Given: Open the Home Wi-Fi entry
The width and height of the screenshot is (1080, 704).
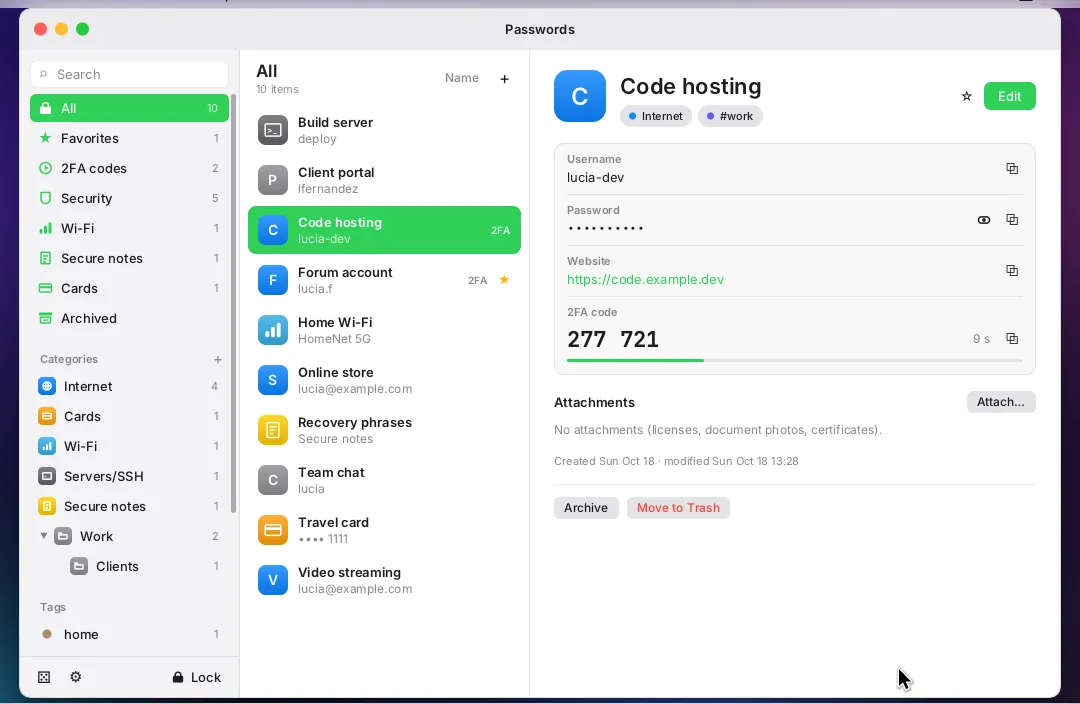Looking at the screenshot, I should point(384,330).
